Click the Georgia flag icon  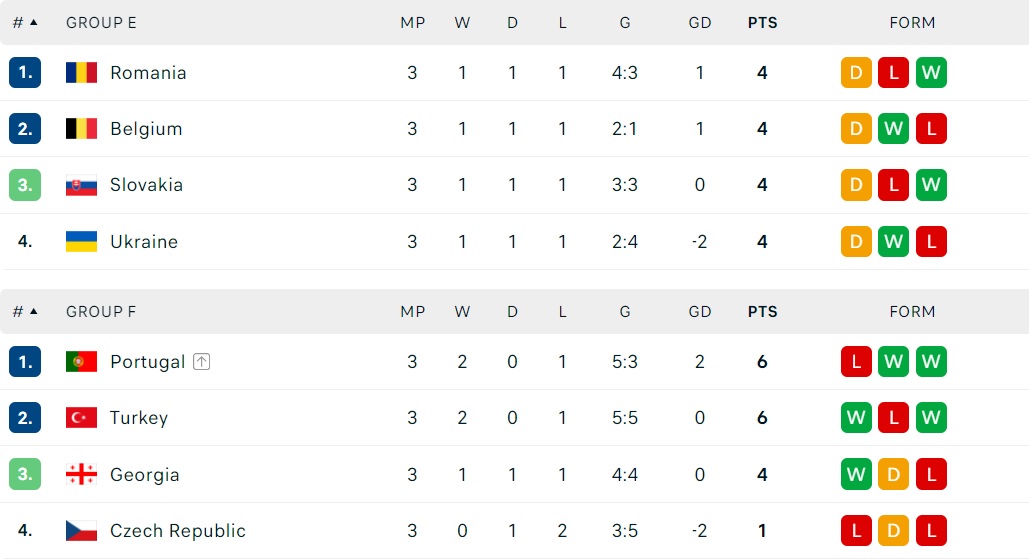coord(81,474)
